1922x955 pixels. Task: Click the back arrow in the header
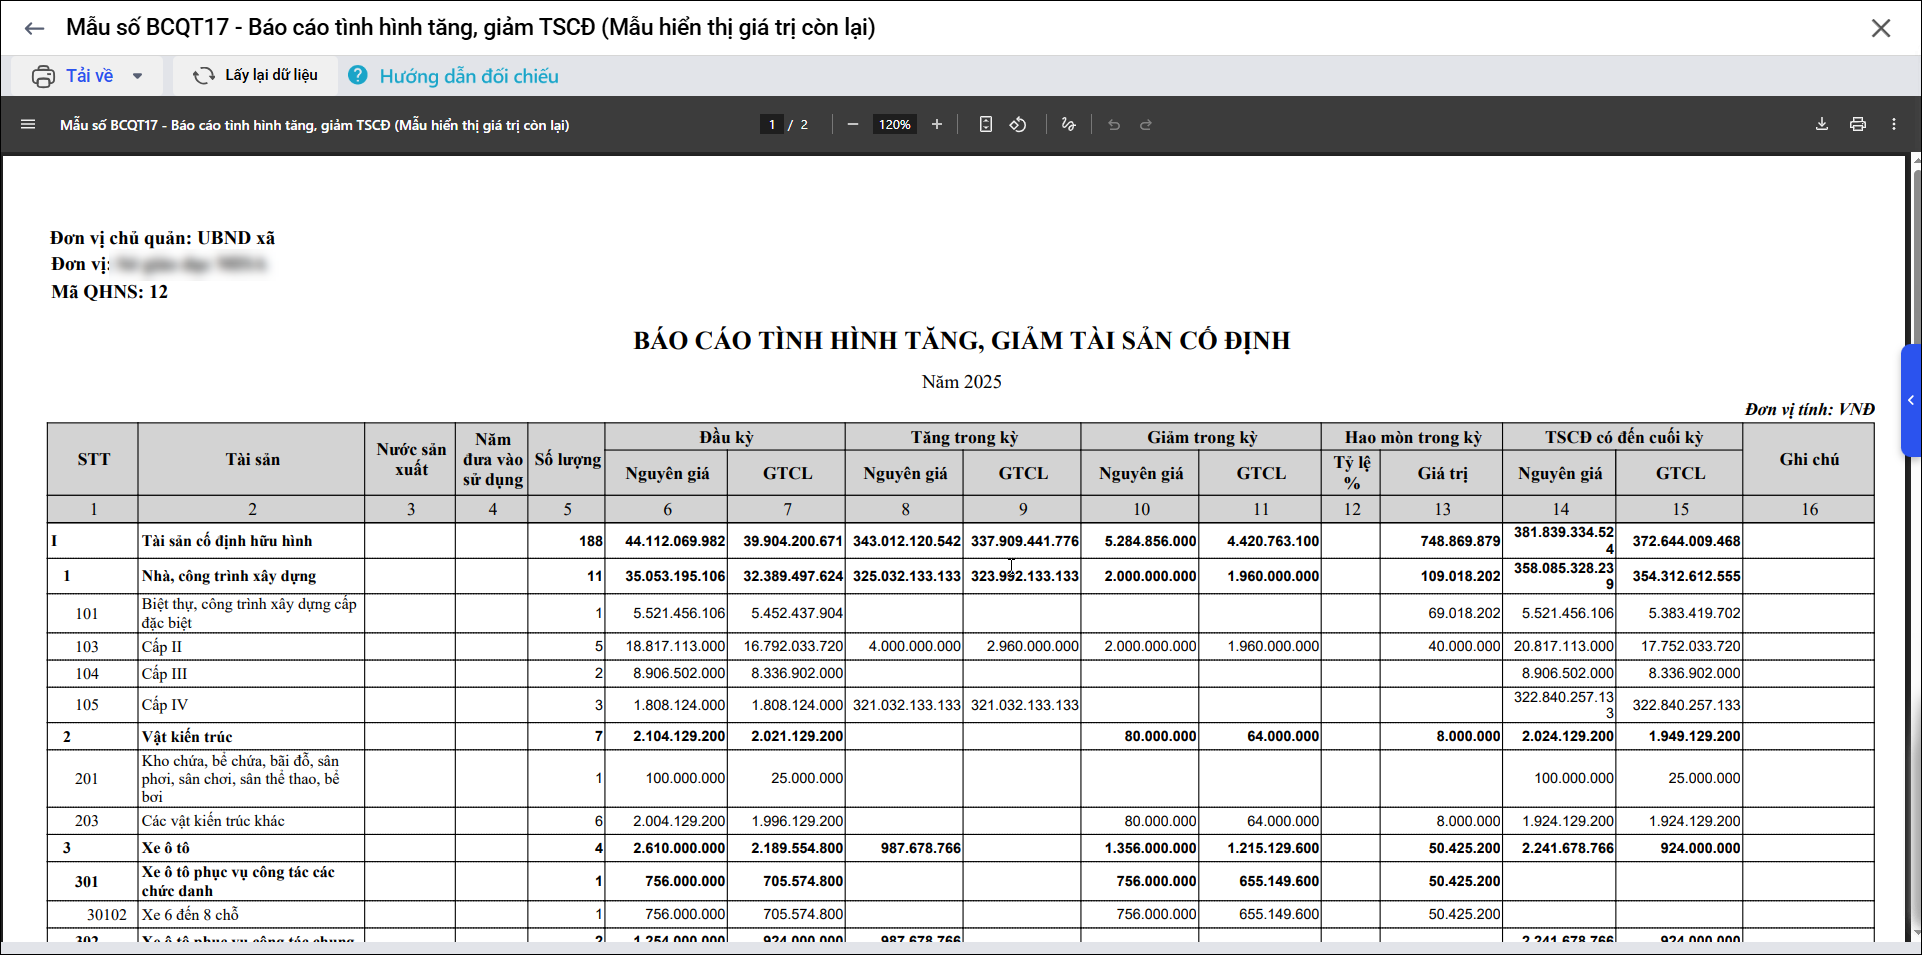coord(34,28)
